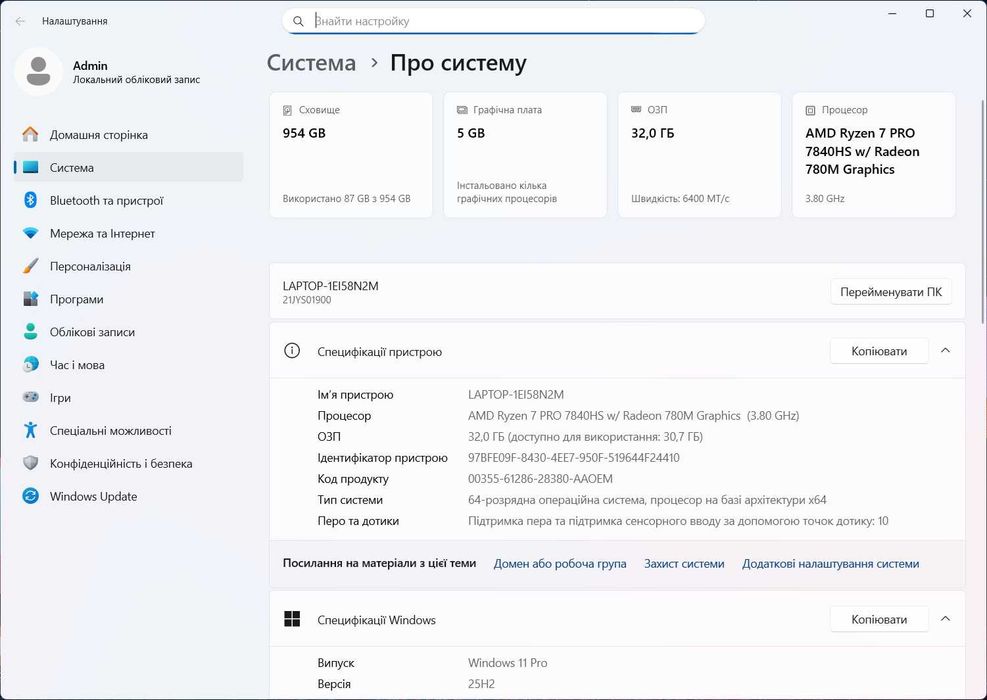Open Windows Update page
Image resolution: width=987 pixels, height=700 pixels.
pos(128,496)
